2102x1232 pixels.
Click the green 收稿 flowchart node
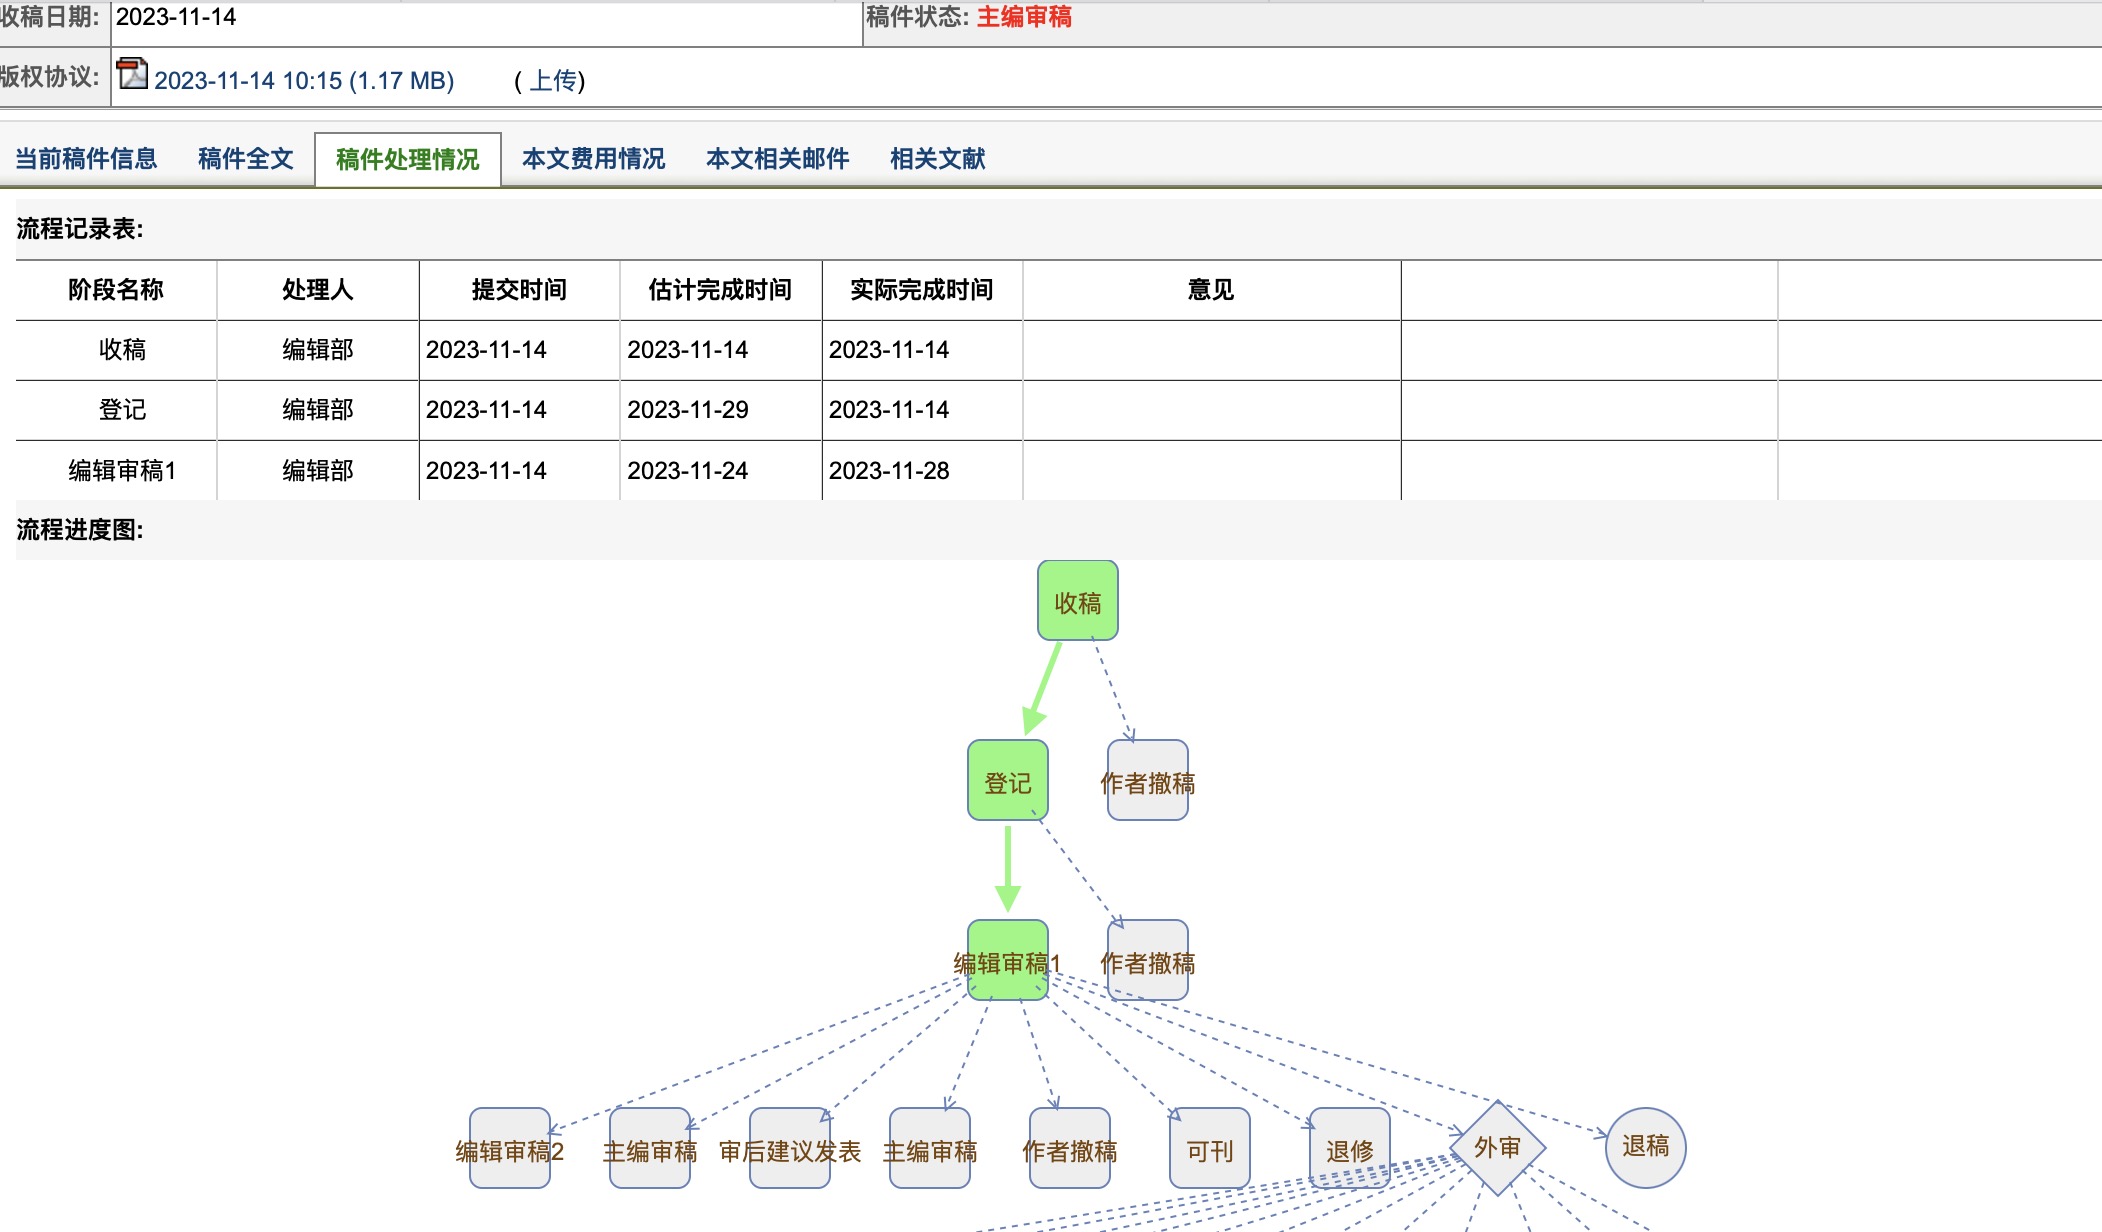(x=1078, y=601)
